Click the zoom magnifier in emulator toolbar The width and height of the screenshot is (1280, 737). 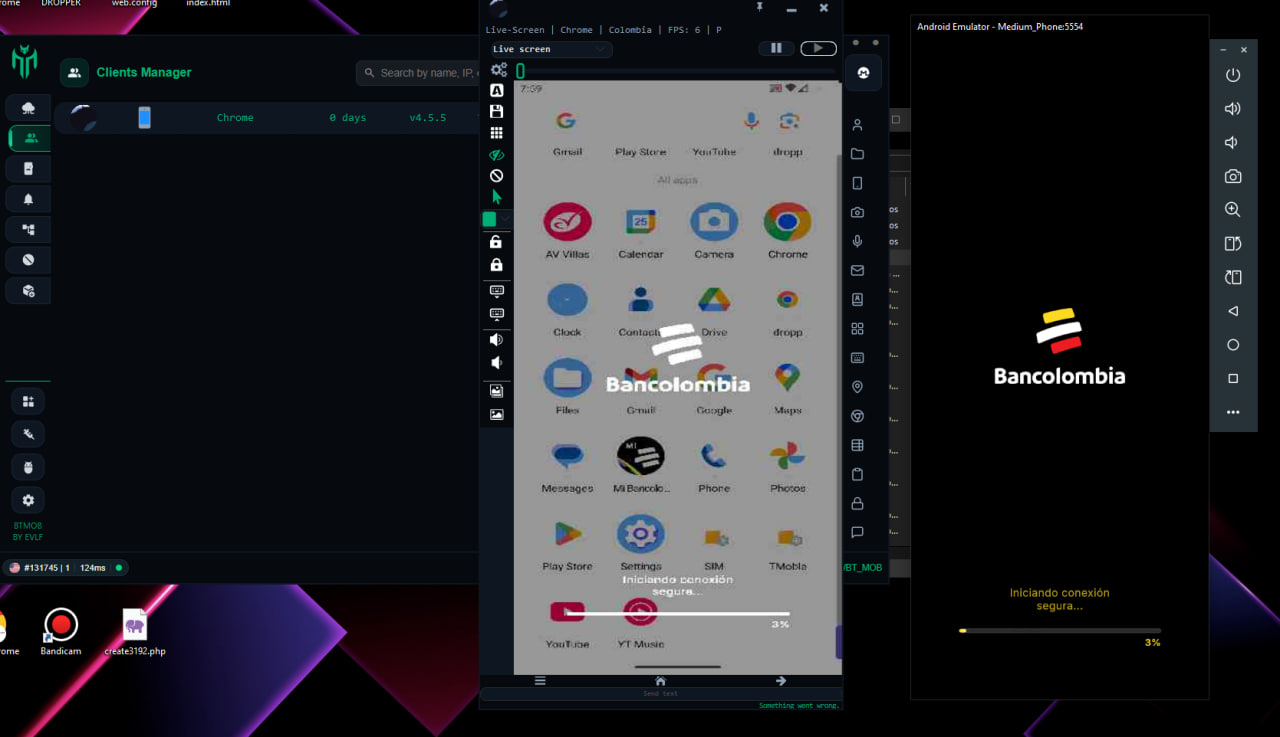click(1233, 210)
